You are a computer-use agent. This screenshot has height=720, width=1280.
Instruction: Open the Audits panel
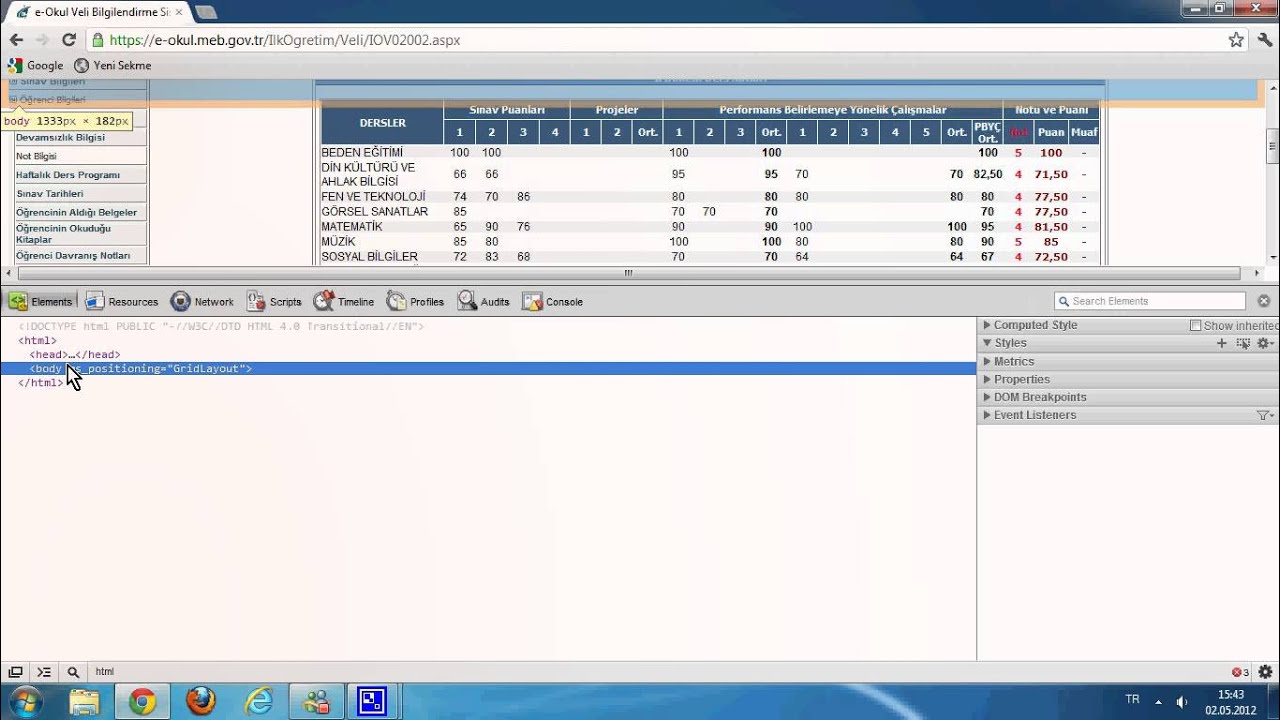[484, 301]
